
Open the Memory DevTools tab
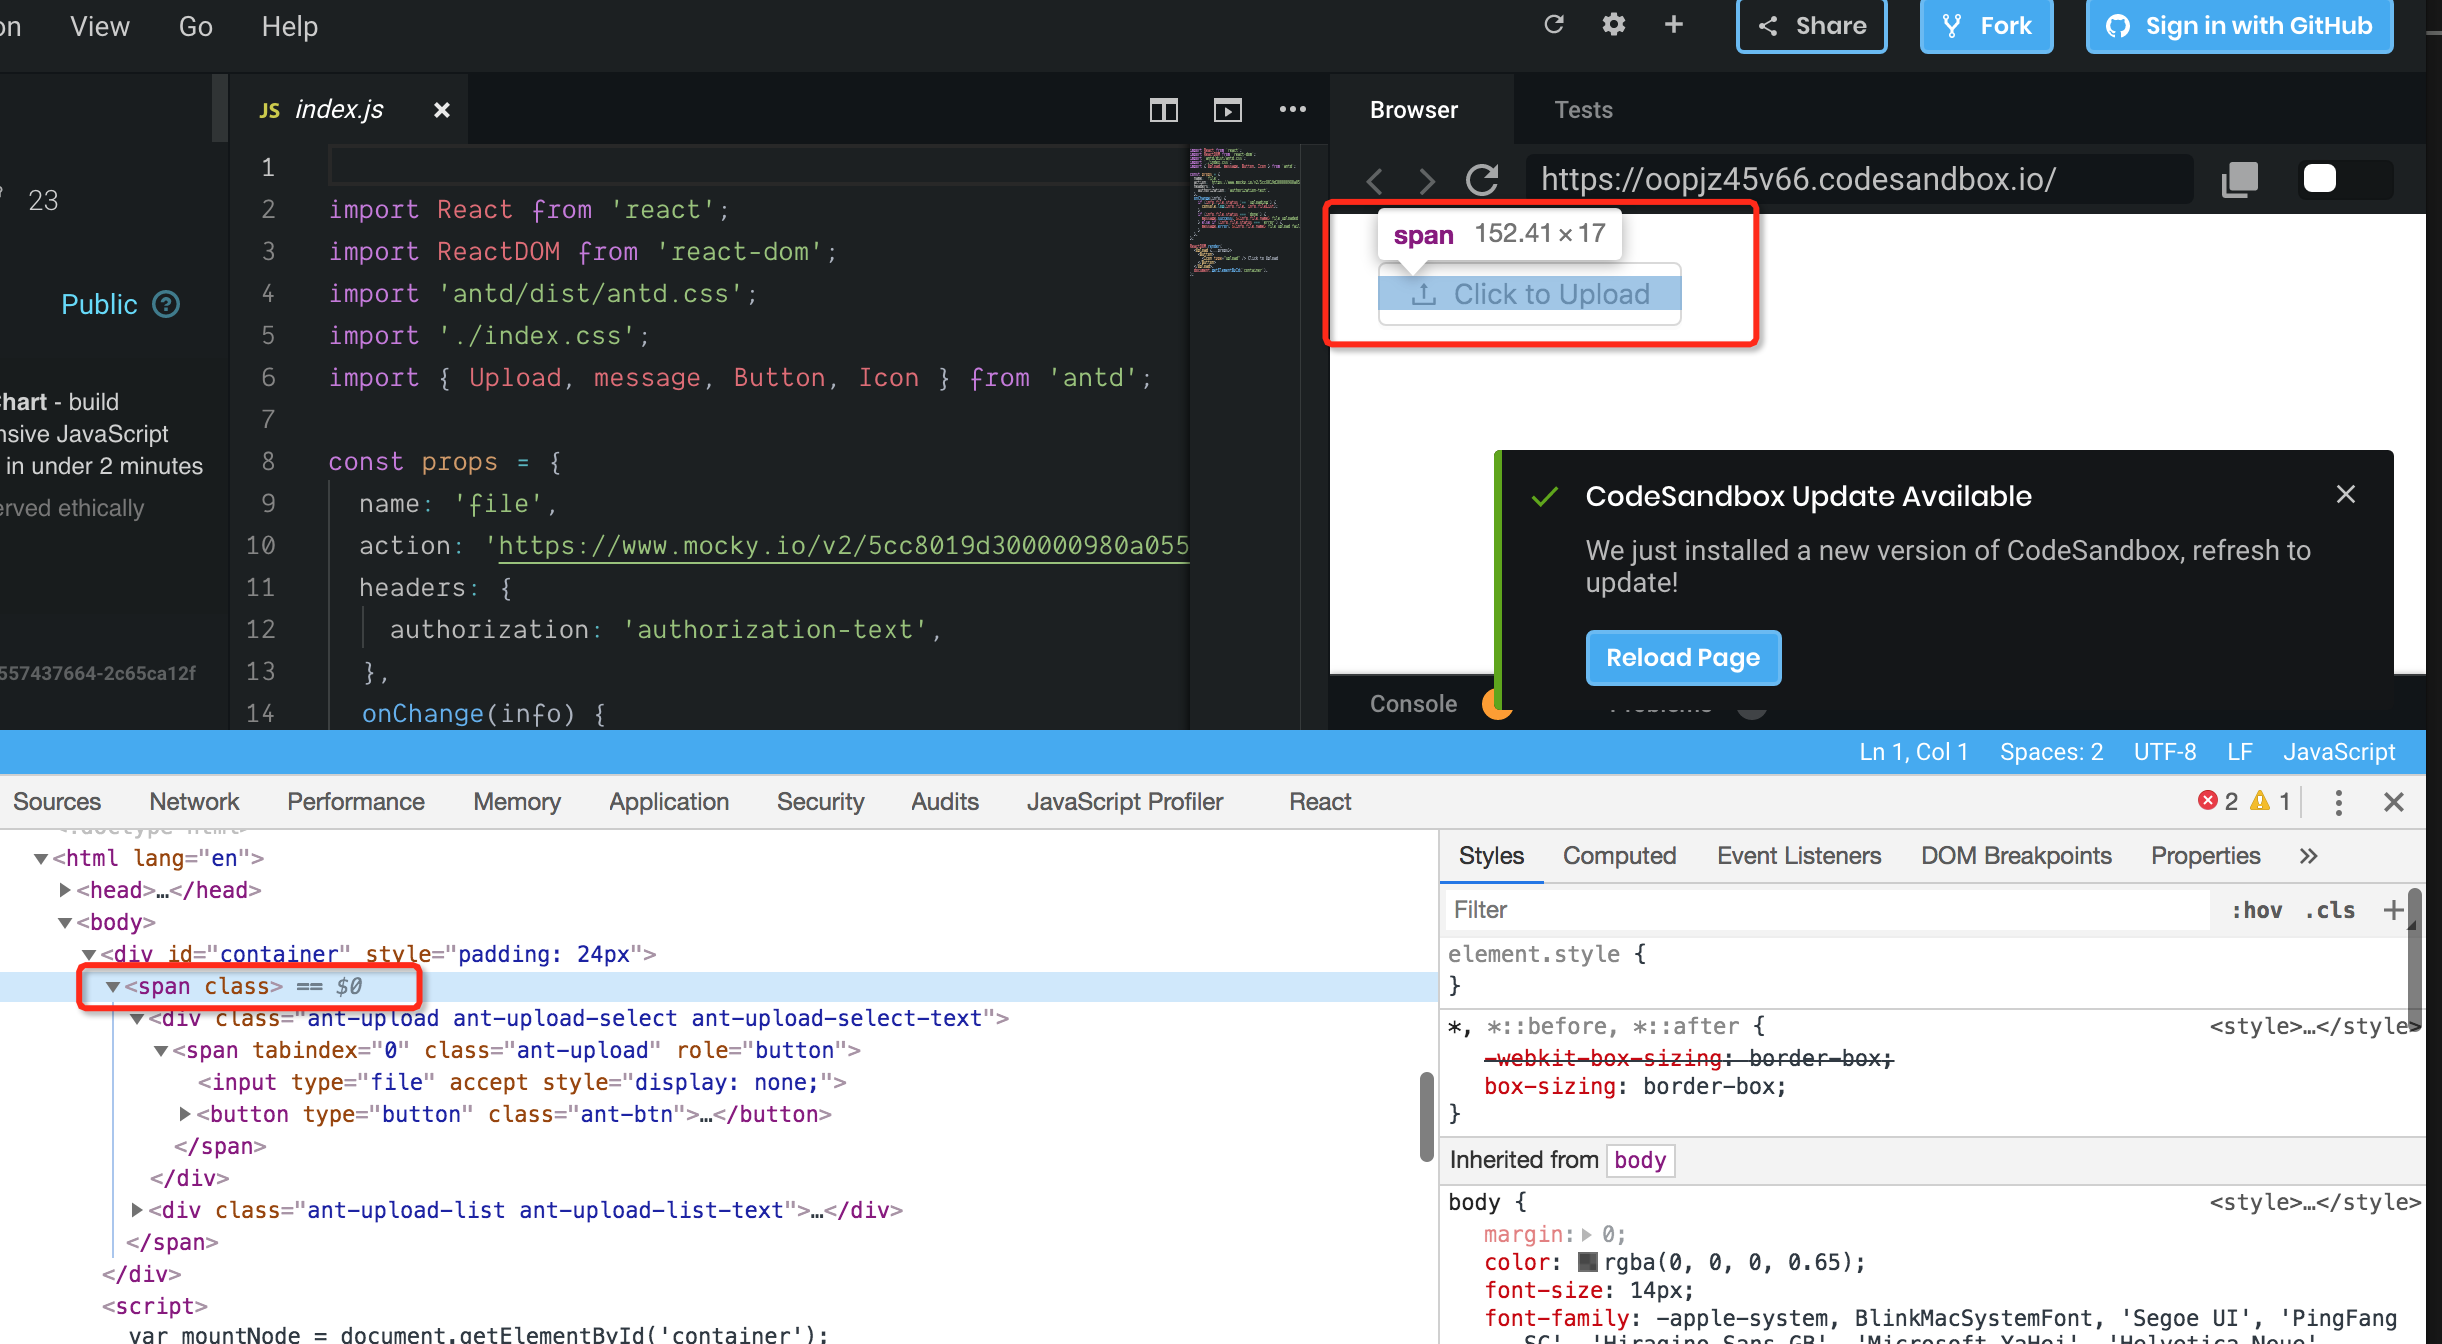[517, 802]
